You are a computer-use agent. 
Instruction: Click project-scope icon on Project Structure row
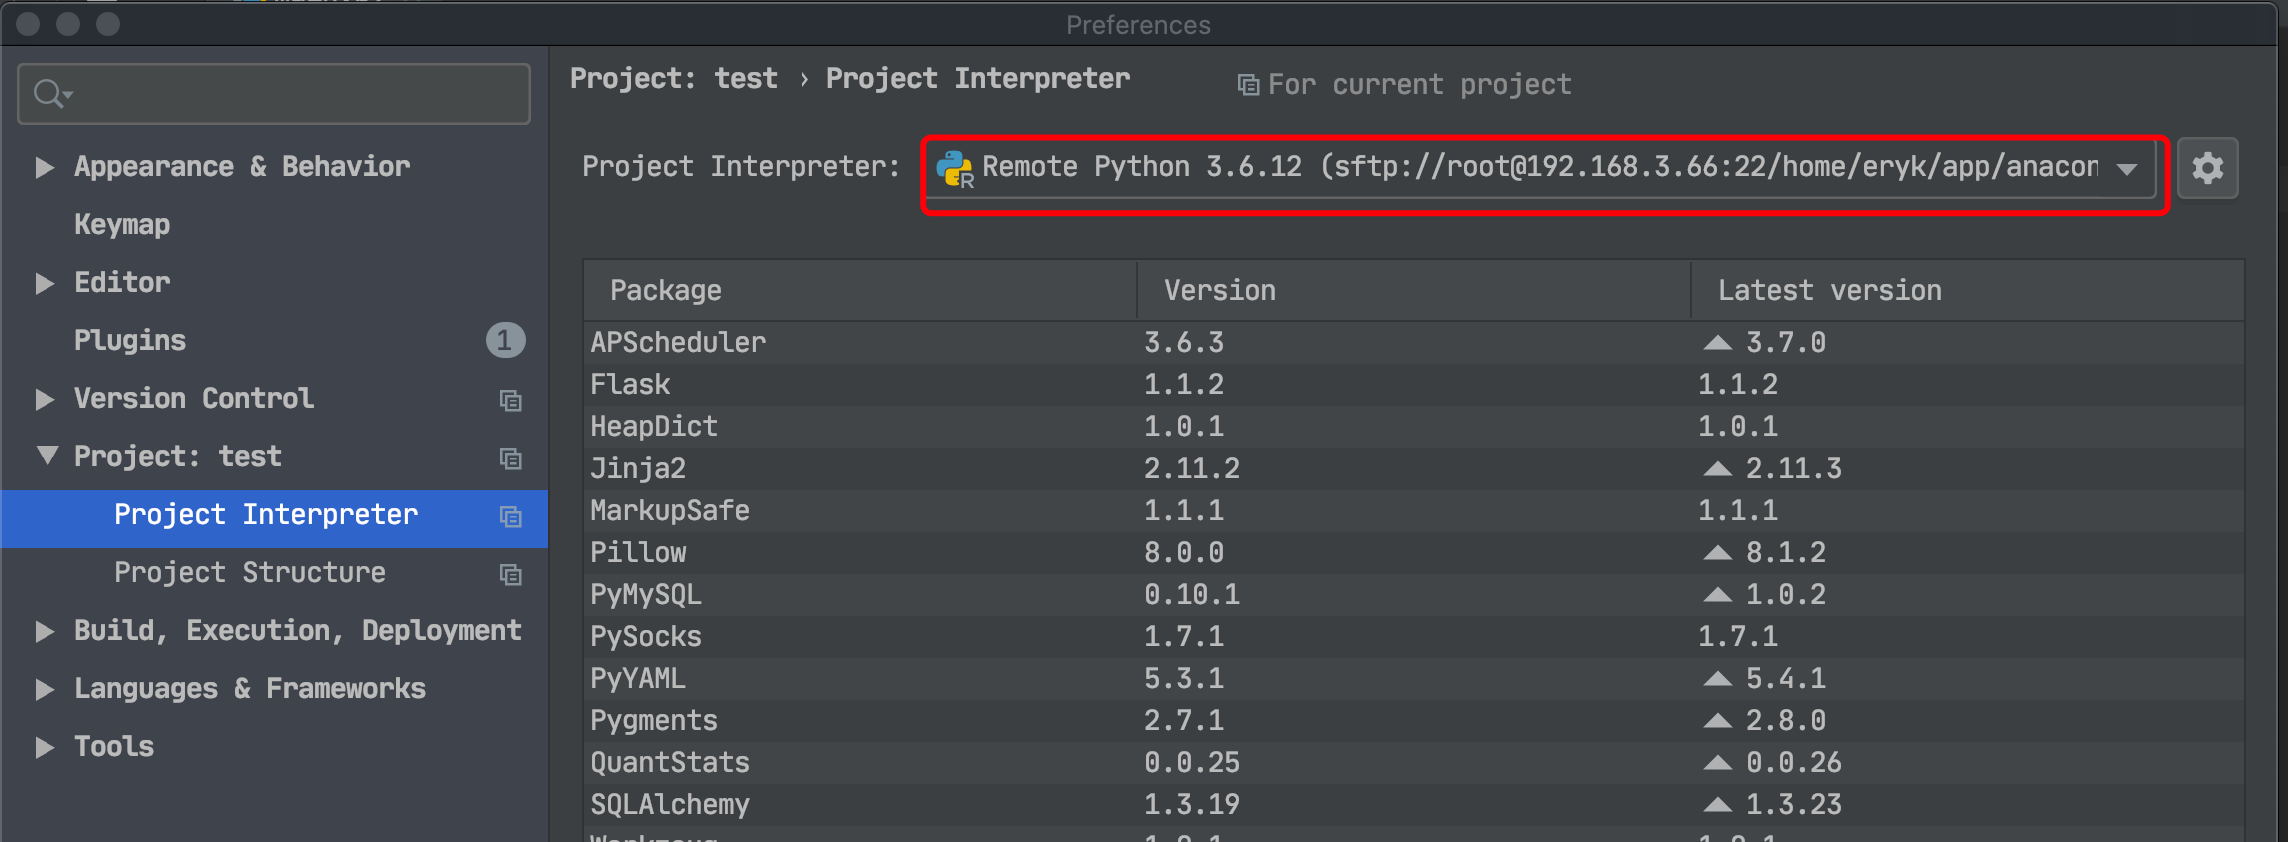pos(511,575)
